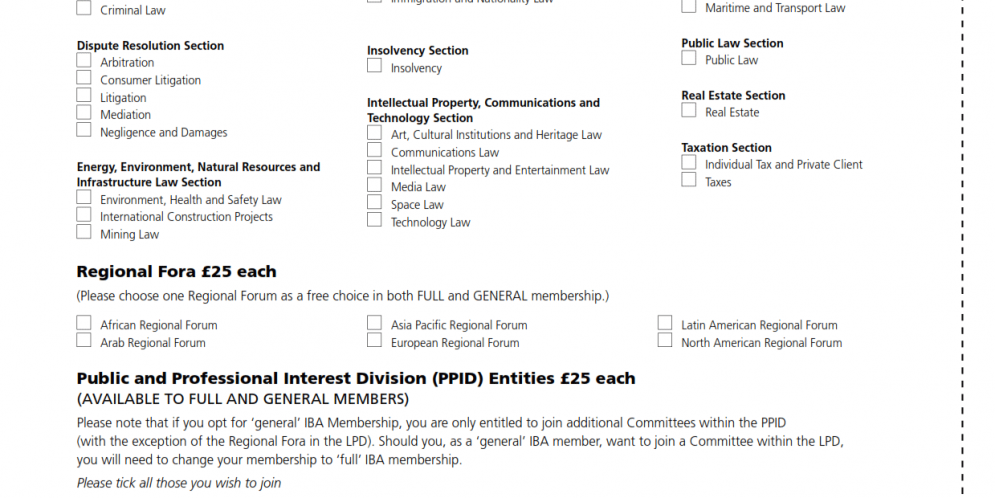This screenshot has height=498, width=995.
Task: Select the Insolvency checkbox
Action: (x=374, y=66)
